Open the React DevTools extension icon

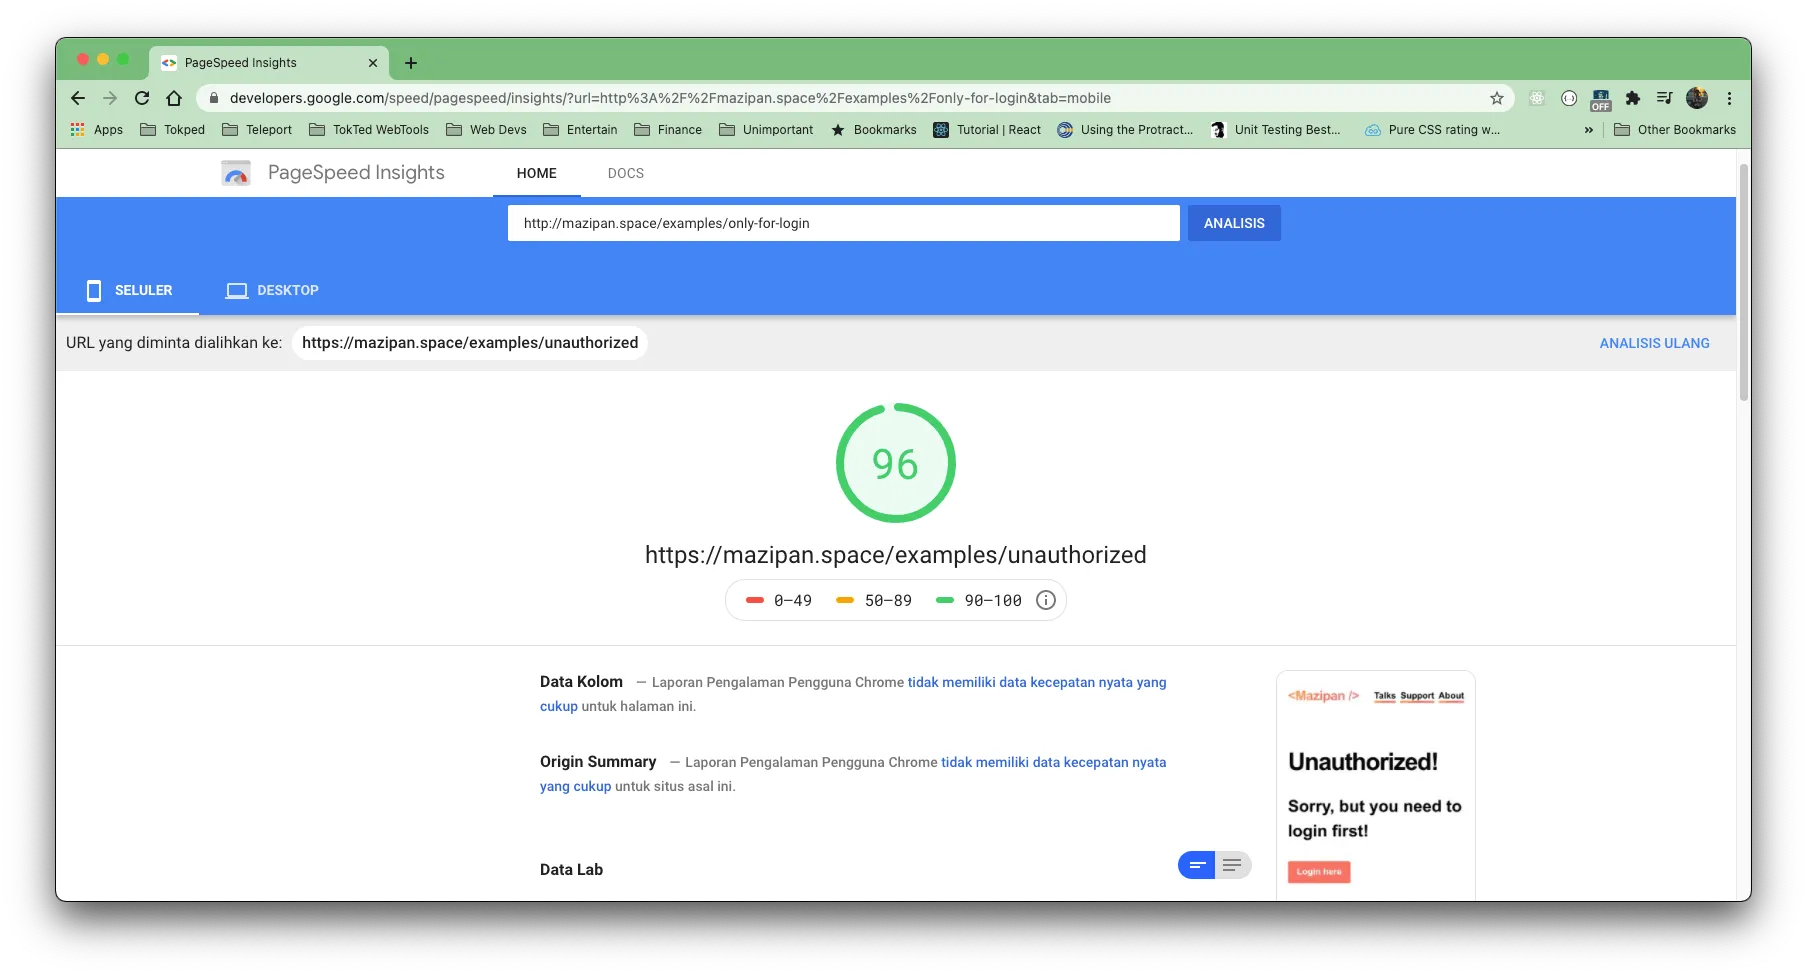click(x=1536, y=98)
